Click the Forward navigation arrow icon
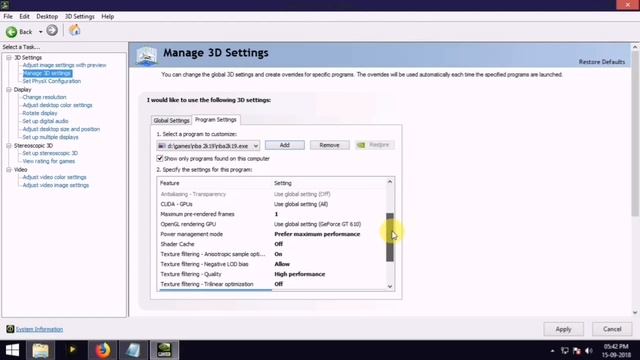640x360 pixels. pos(52,30)
